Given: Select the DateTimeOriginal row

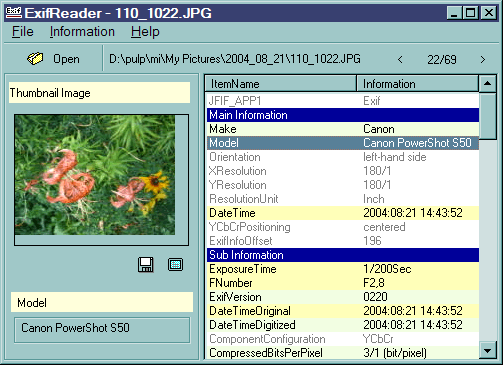Looking at the screenshot, I should (343, 311).
